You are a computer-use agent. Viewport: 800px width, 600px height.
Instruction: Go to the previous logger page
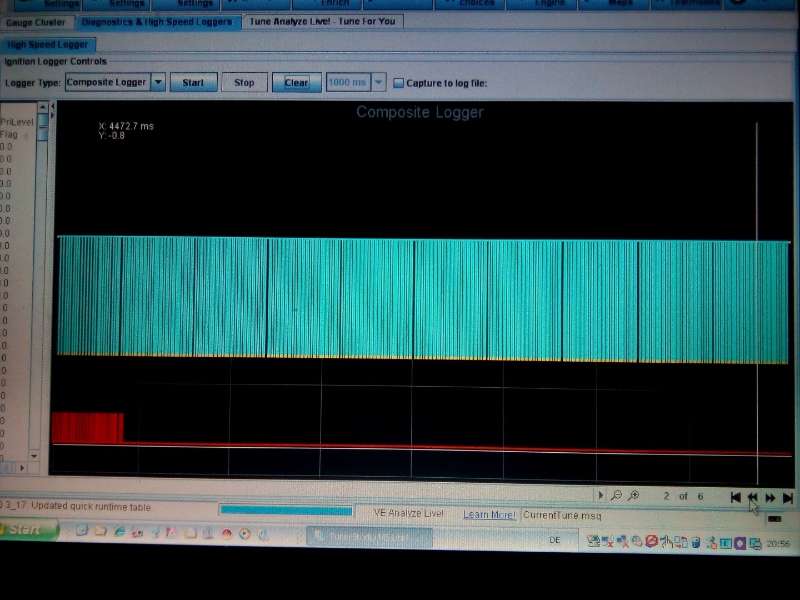[753, 497]
